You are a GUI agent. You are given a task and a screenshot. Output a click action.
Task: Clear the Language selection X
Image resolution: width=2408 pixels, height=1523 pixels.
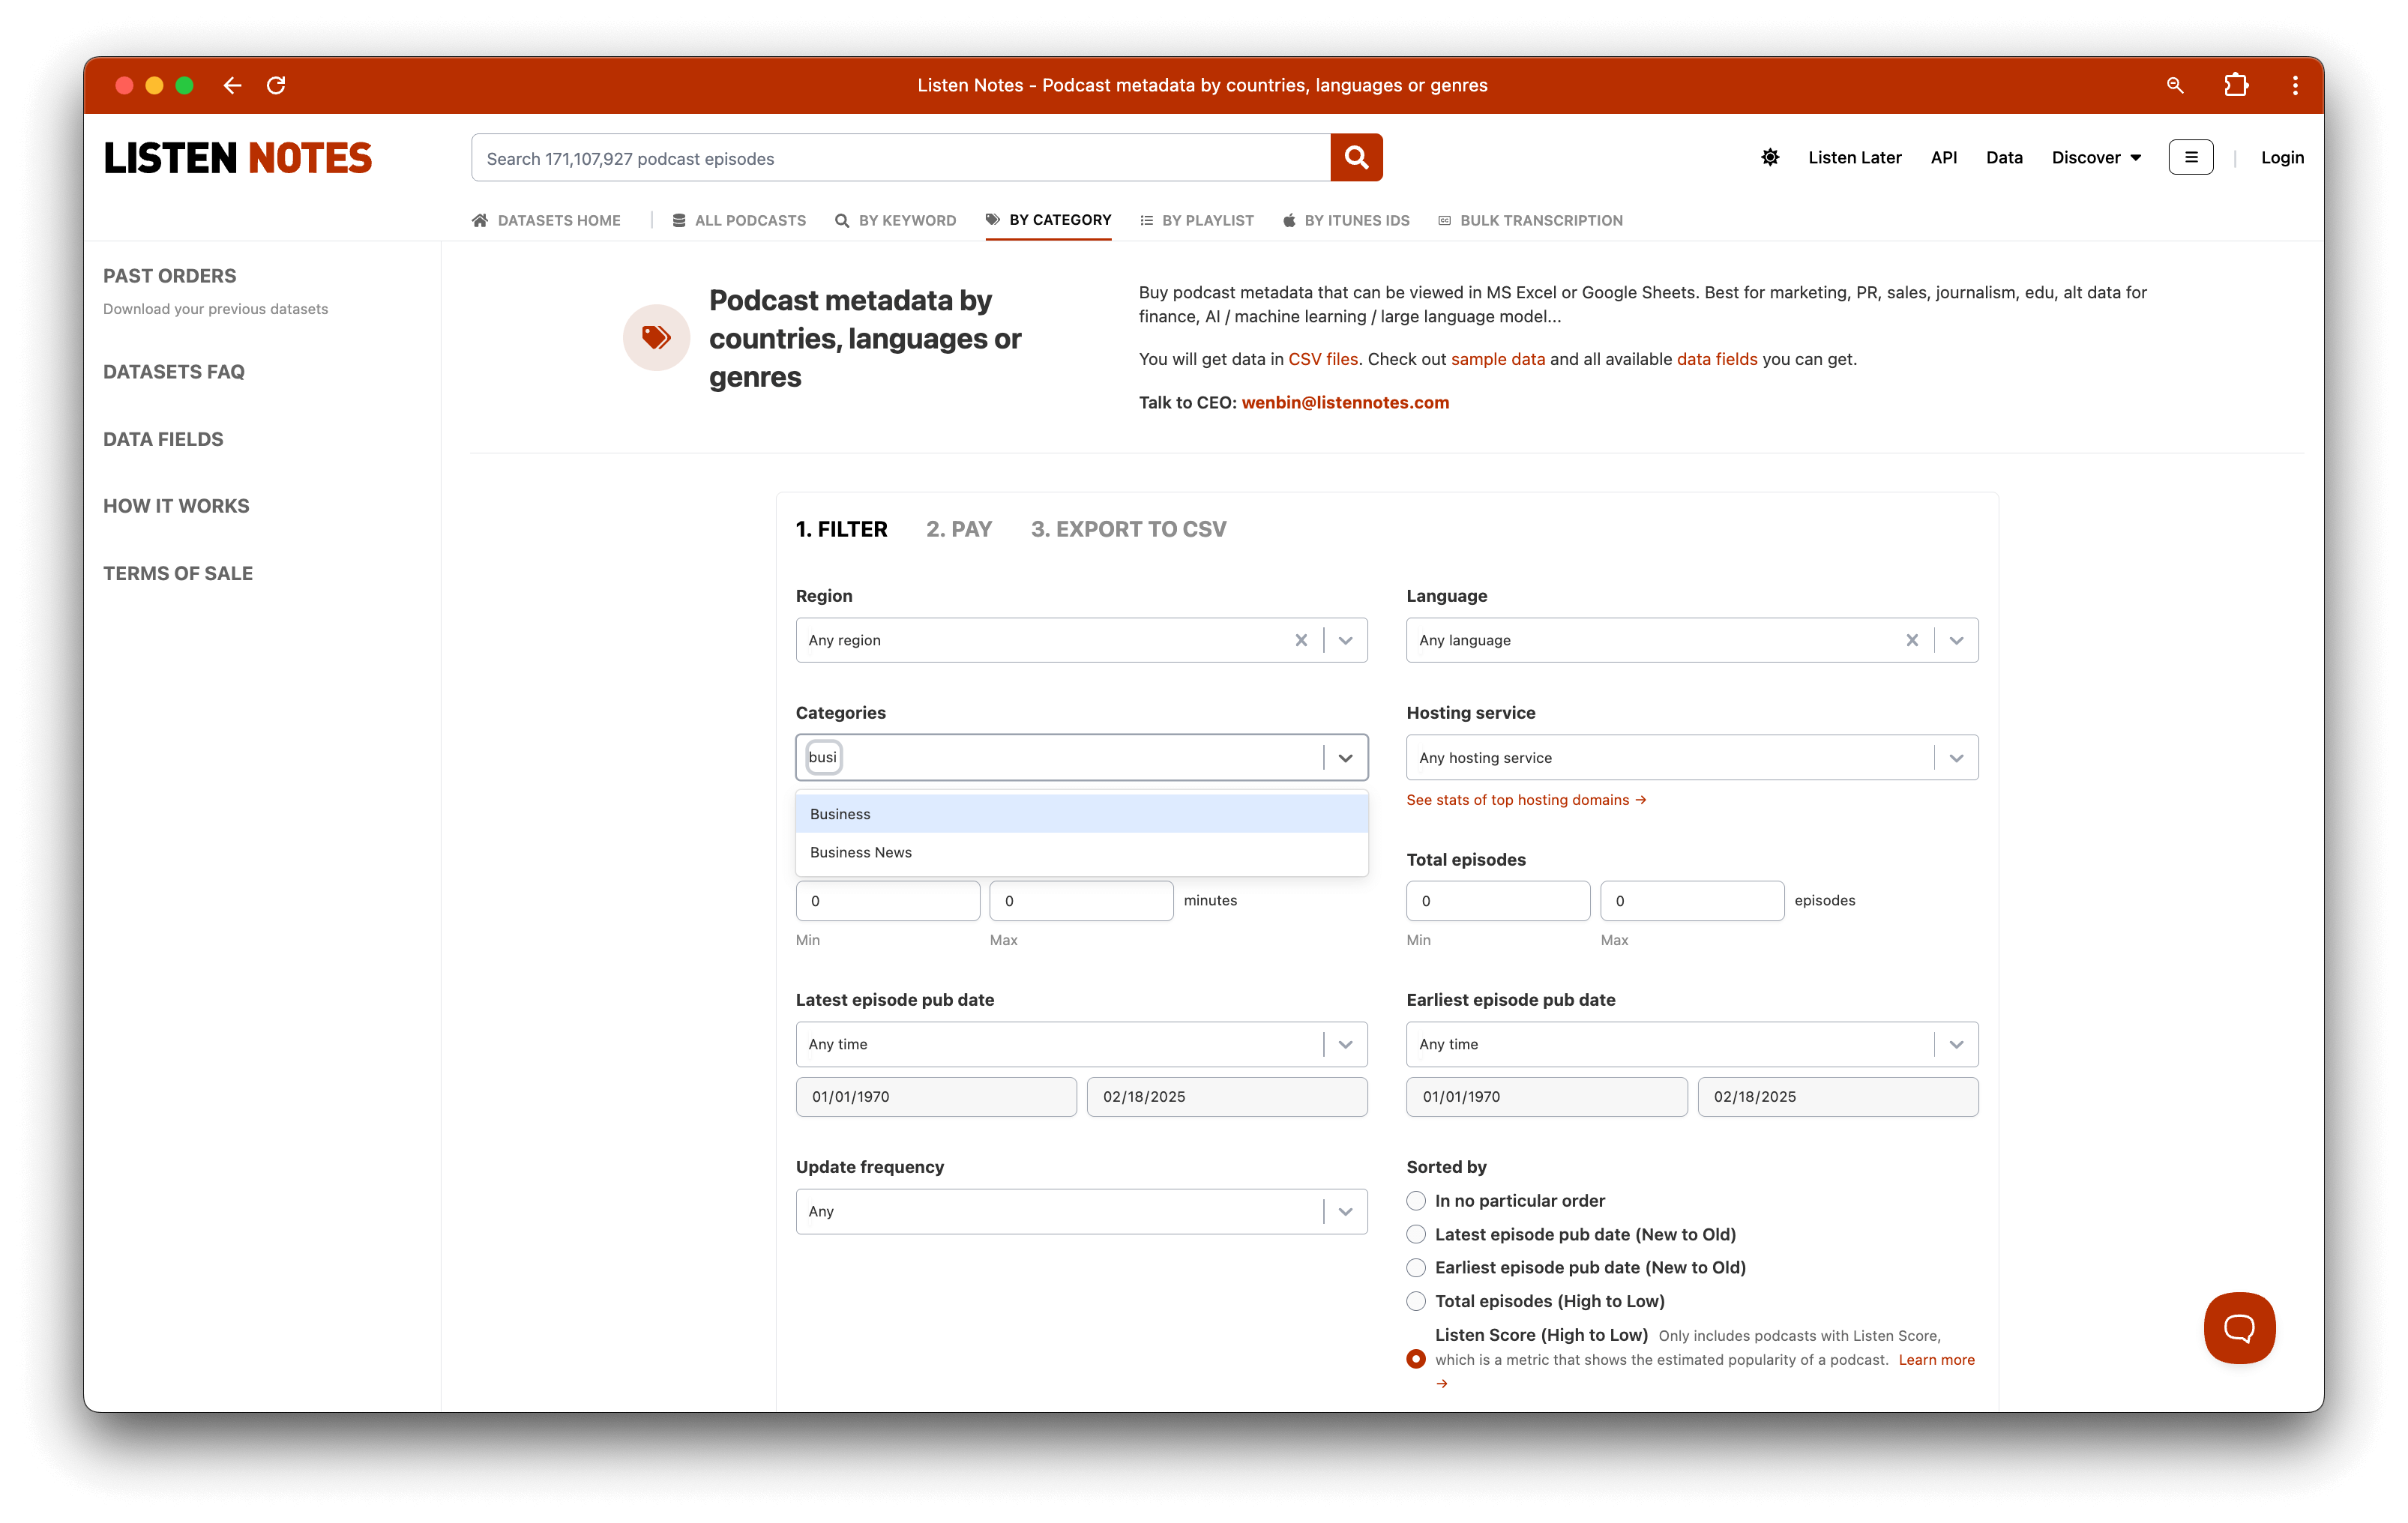tap(1911, 640)
